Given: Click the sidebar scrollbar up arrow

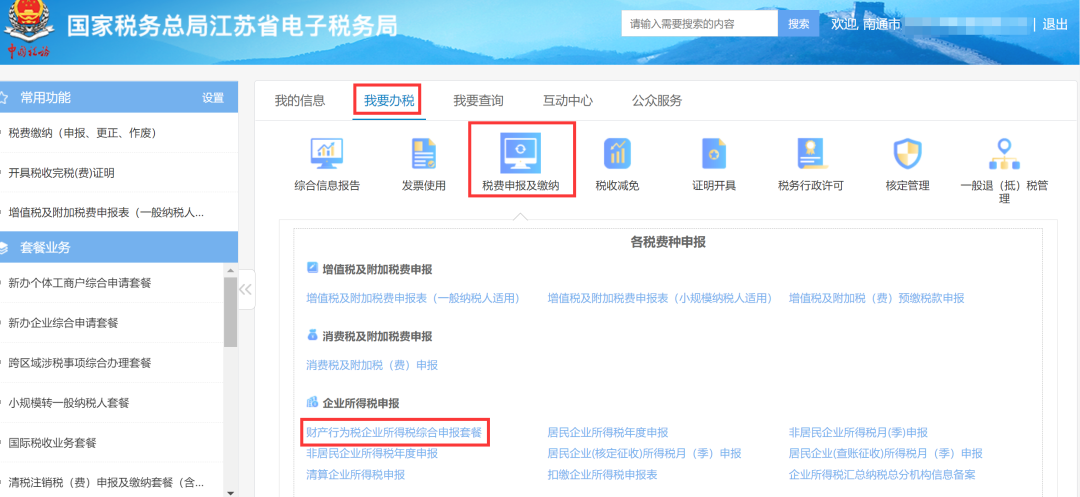Looking at the screenshot, I should (x=231, y=269).
